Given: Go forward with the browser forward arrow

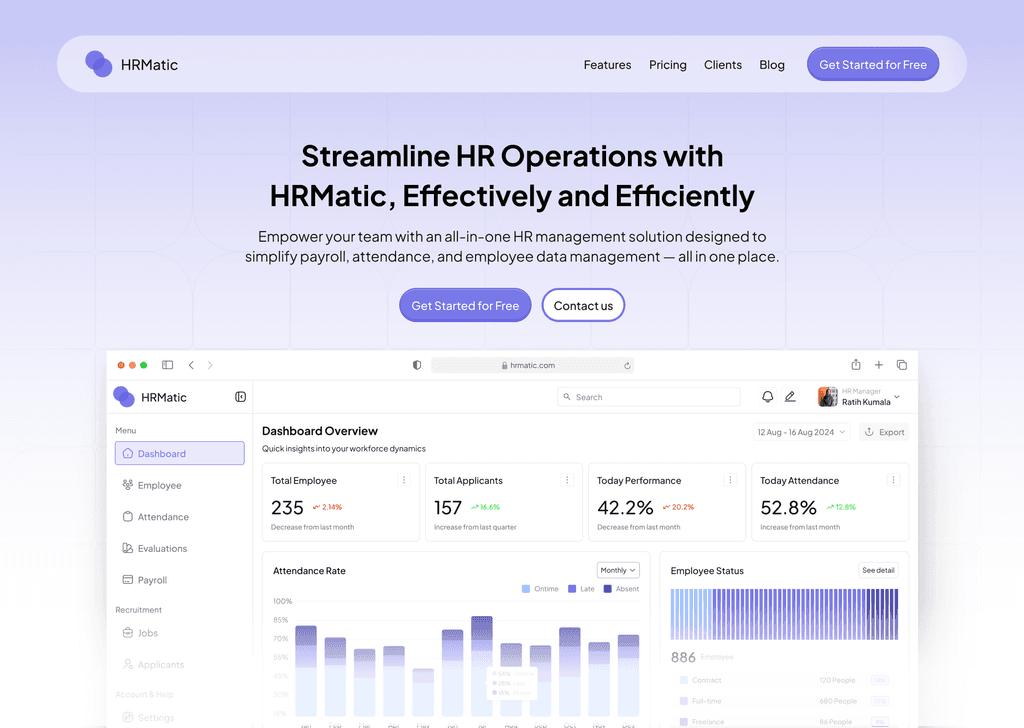Looking at the screenshot, I should click(210, 365).
